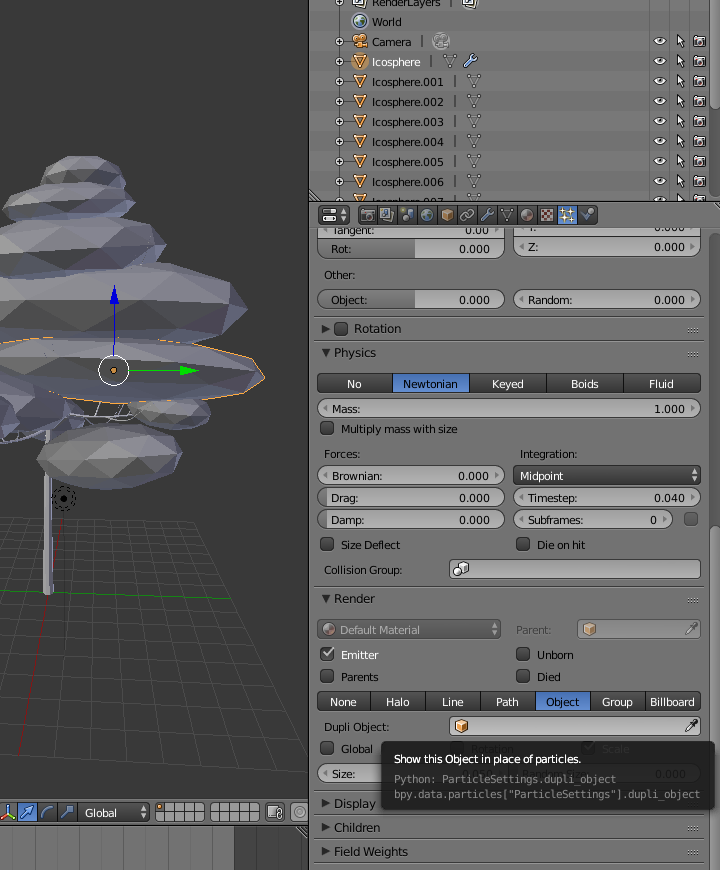This screenshot has width=720, height=870.
Task: Enable the Unborn checkbox
Action: (x=523, y=654)
